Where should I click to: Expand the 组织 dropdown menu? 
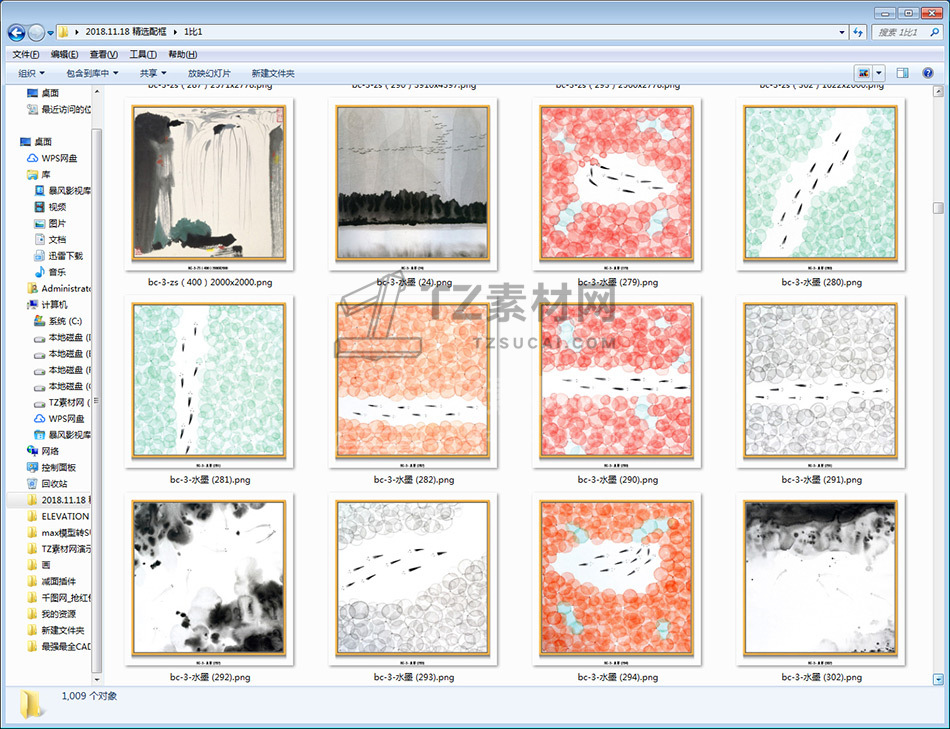tap(31, 73)
